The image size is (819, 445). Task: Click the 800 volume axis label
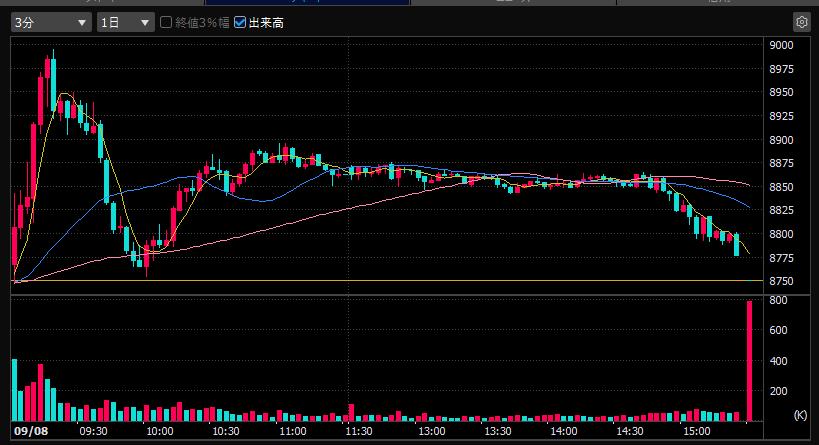click(778, 300)
